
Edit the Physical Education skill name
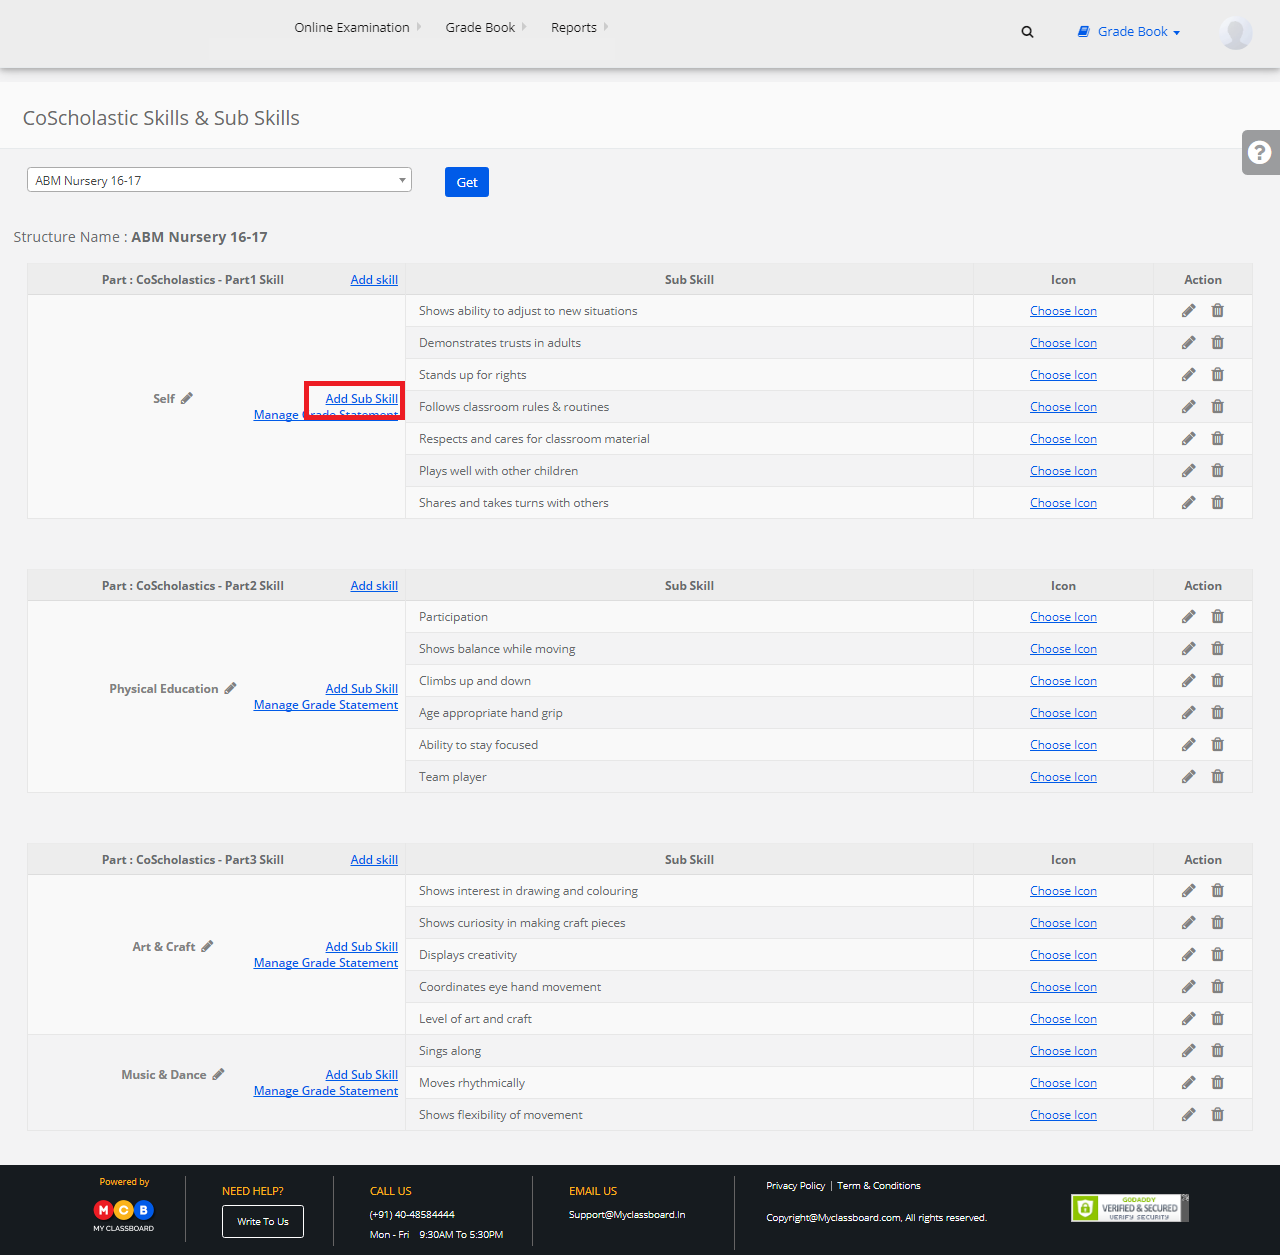click(x=230, y=688)
